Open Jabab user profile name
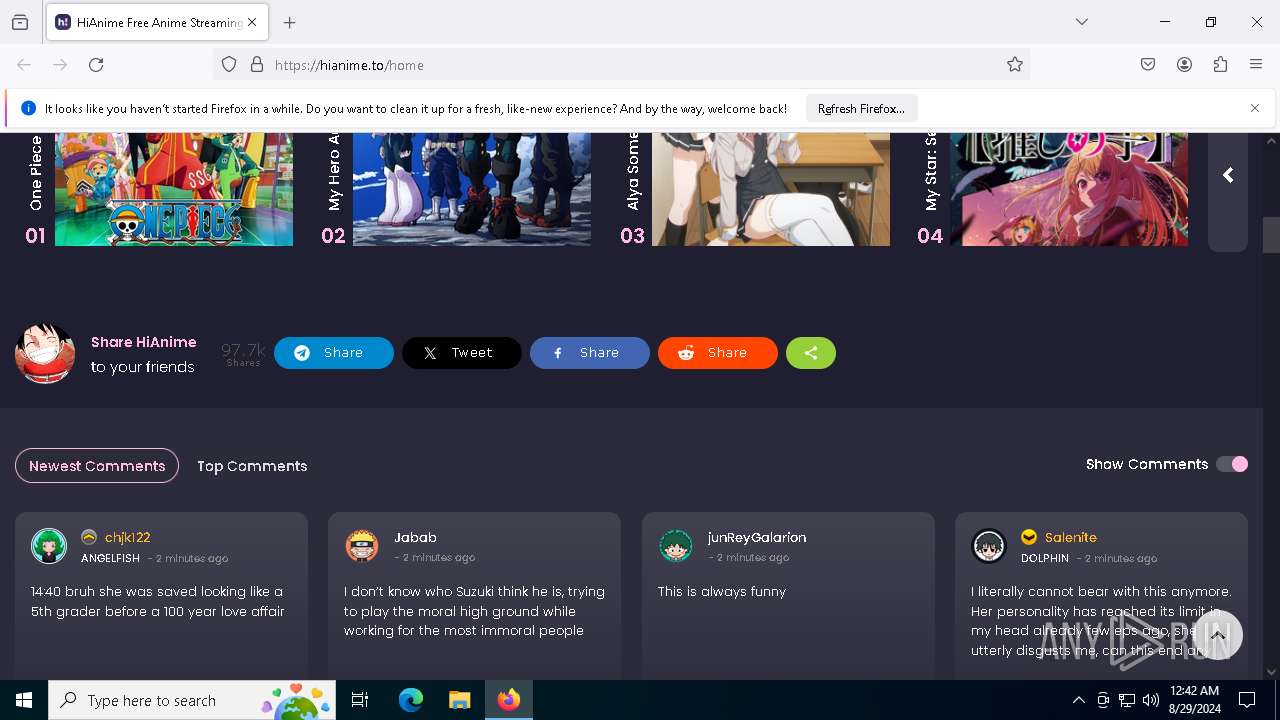This screenshot has height=720, width=1280. coord(415,538)
